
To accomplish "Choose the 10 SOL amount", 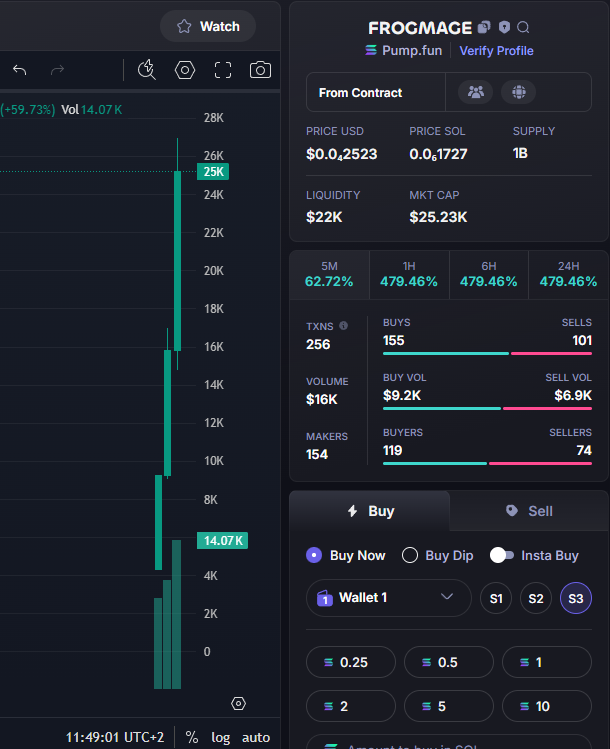I will click(546, 706).
